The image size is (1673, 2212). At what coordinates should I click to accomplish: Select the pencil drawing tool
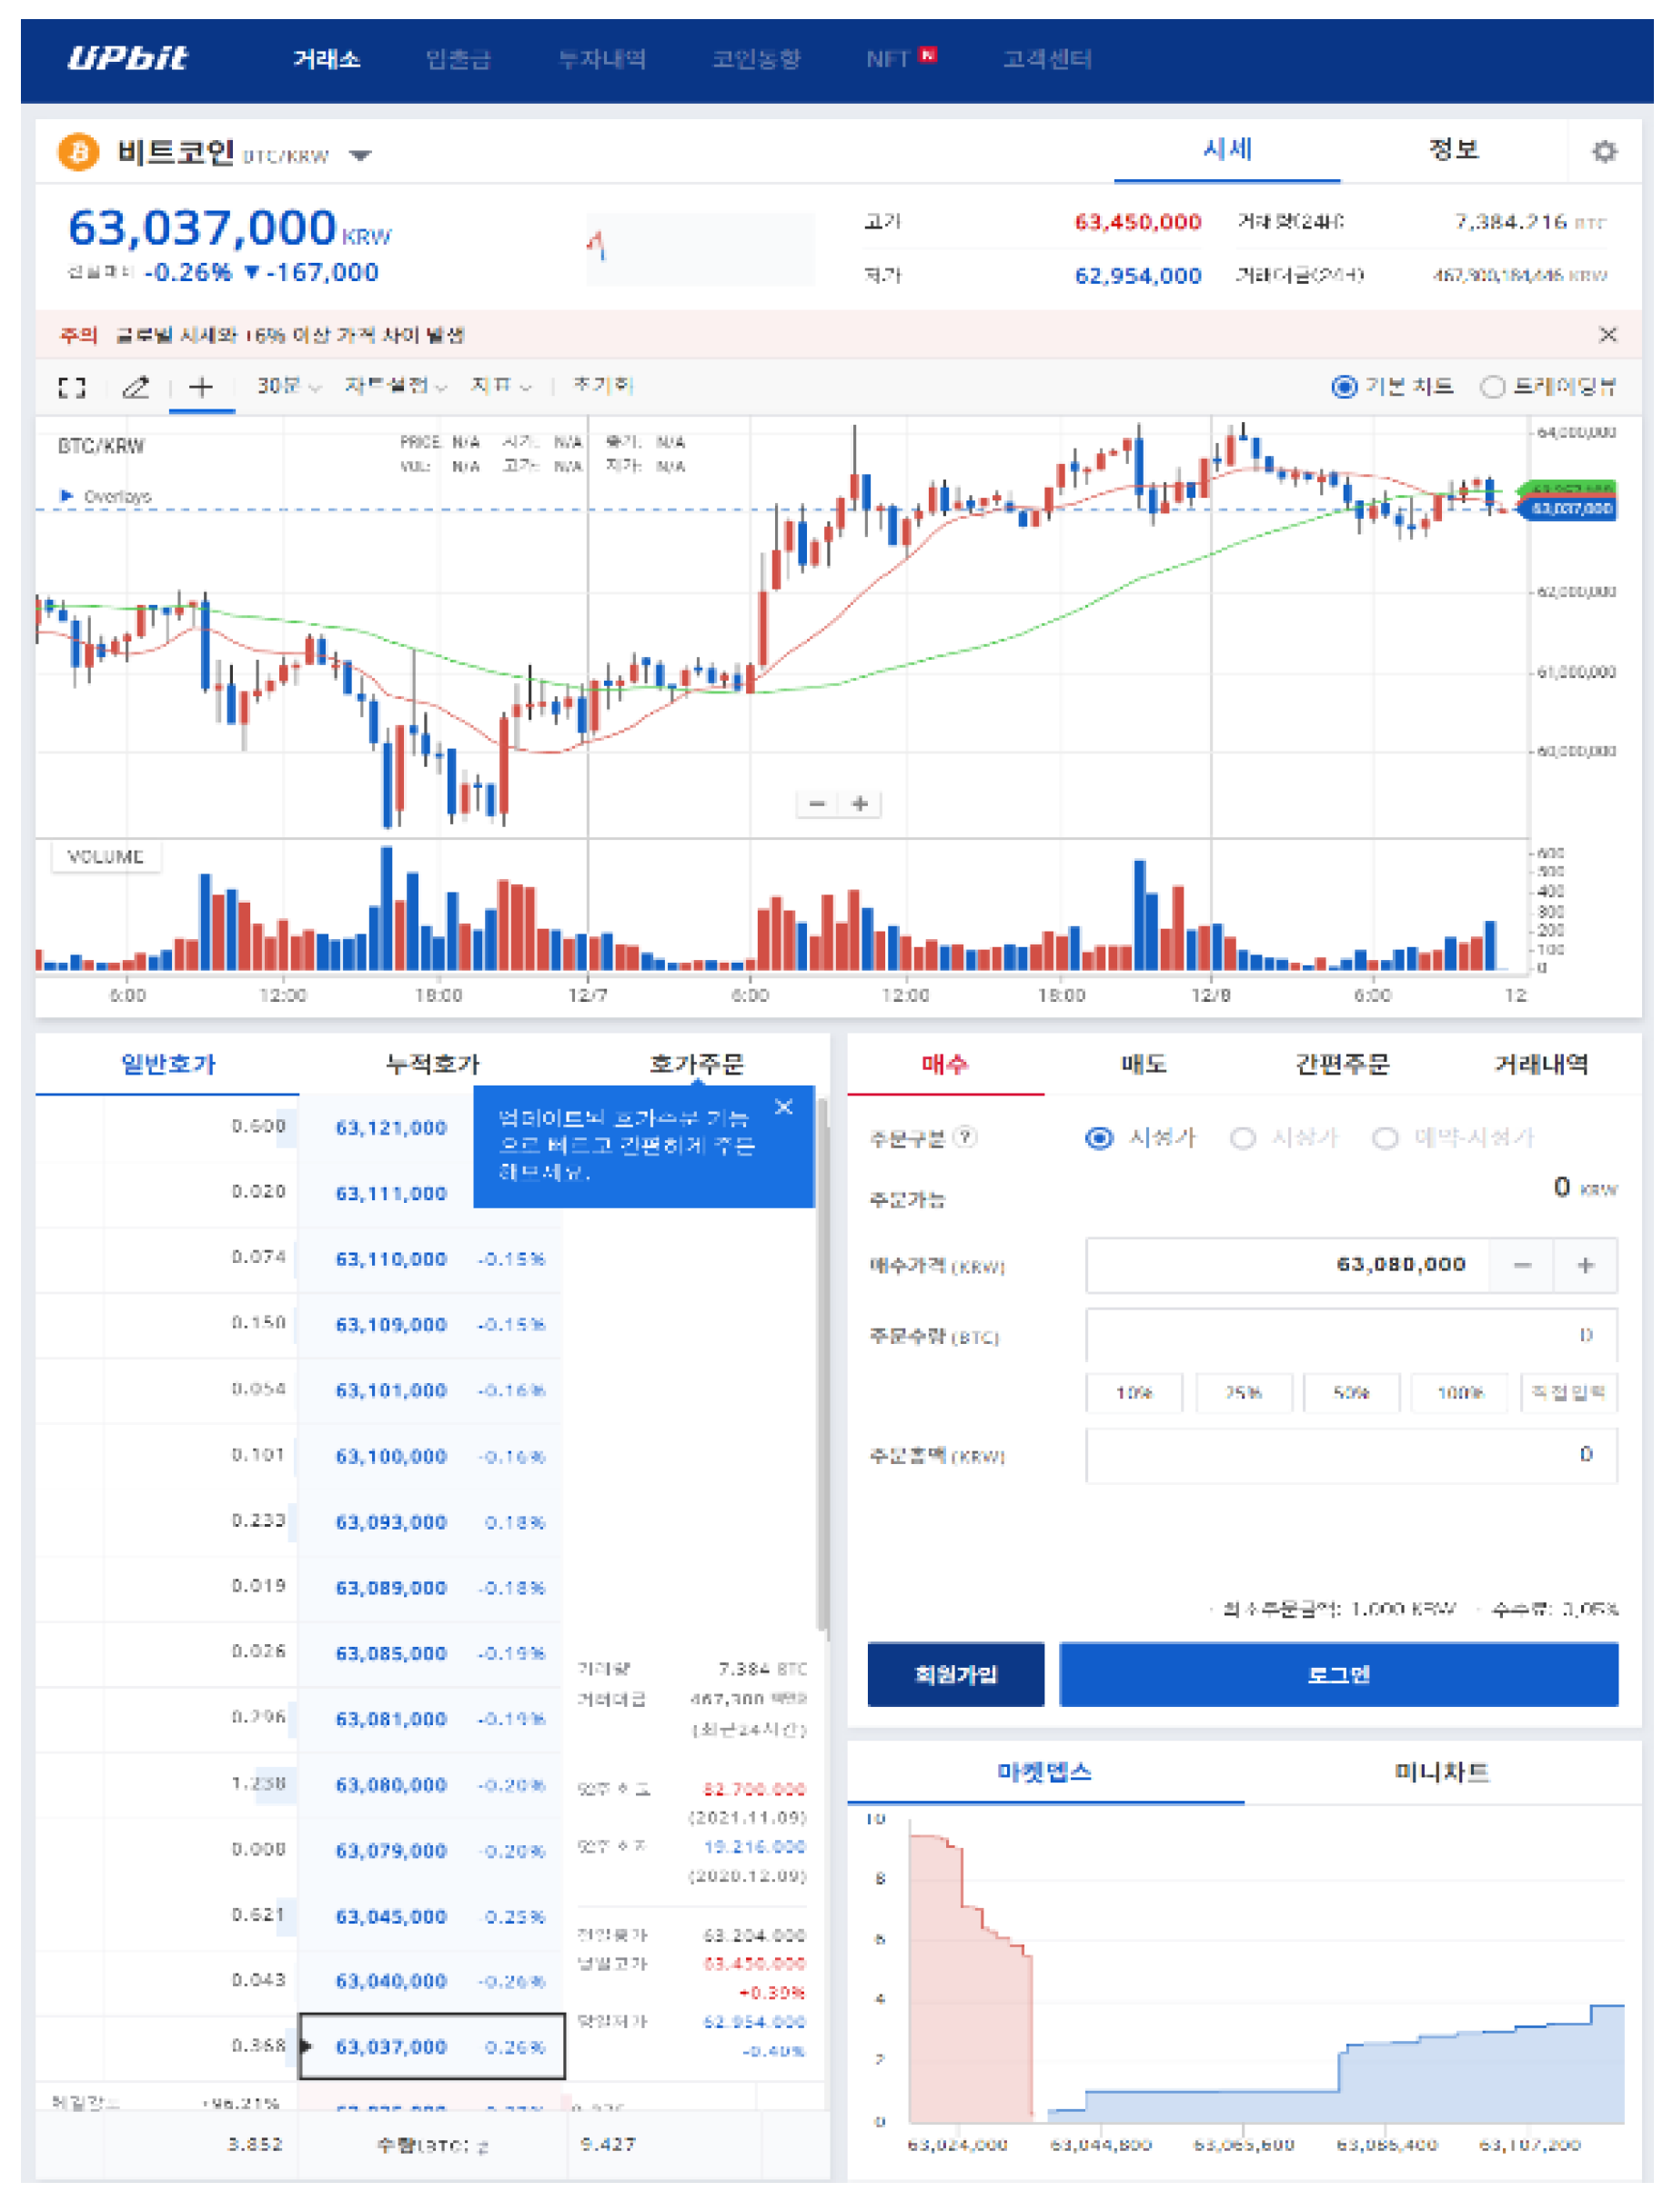pyautogui.click(x=135, y=387)
